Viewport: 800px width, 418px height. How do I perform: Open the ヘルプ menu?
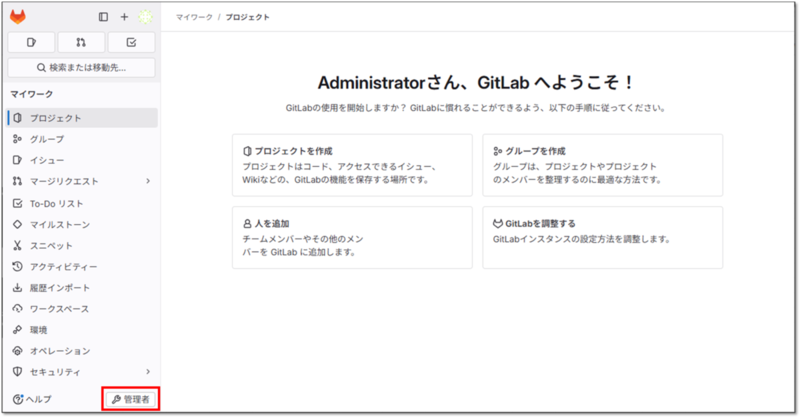(x=32, y=399)
